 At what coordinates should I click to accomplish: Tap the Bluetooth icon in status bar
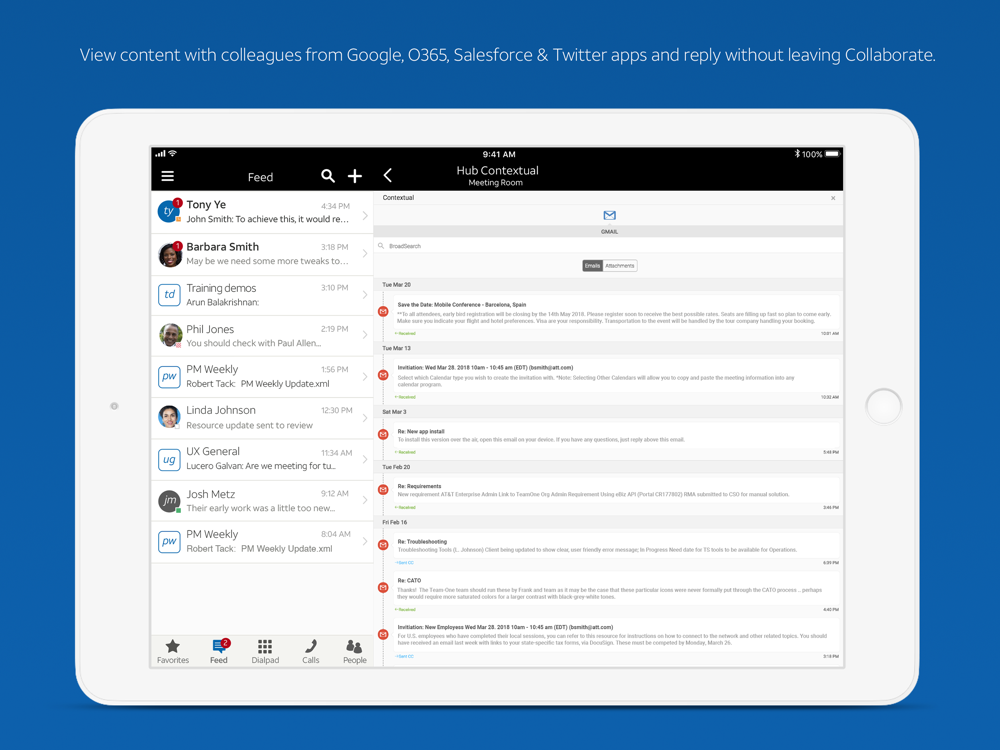click(797, 154)
